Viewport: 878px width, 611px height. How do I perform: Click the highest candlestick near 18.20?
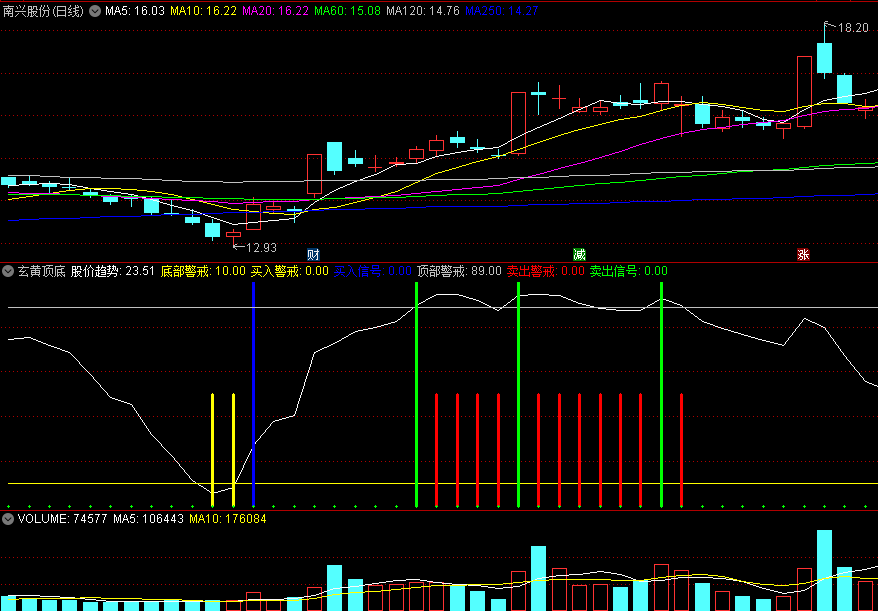(824, 58)
